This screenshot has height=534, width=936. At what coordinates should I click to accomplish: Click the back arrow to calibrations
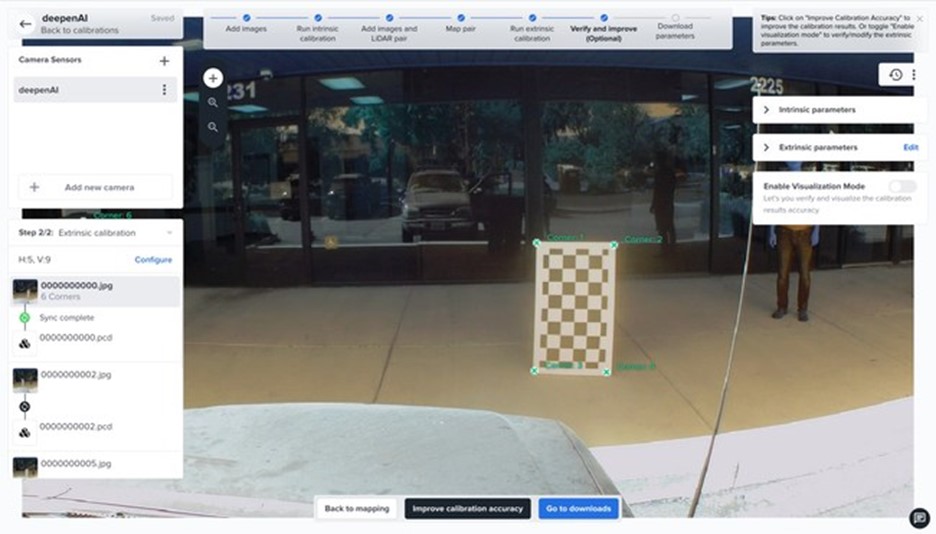click(x=26, y=24)
